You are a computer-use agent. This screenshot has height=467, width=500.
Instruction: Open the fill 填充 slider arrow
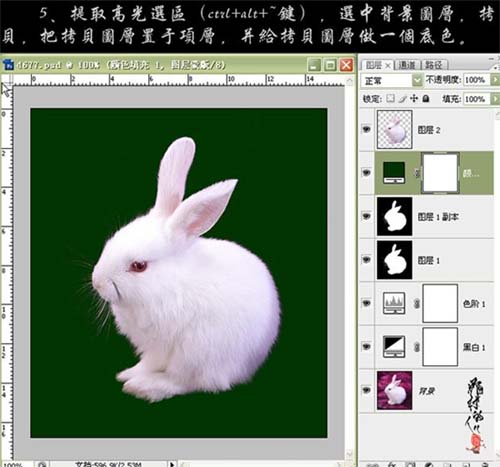pos(495,99)
